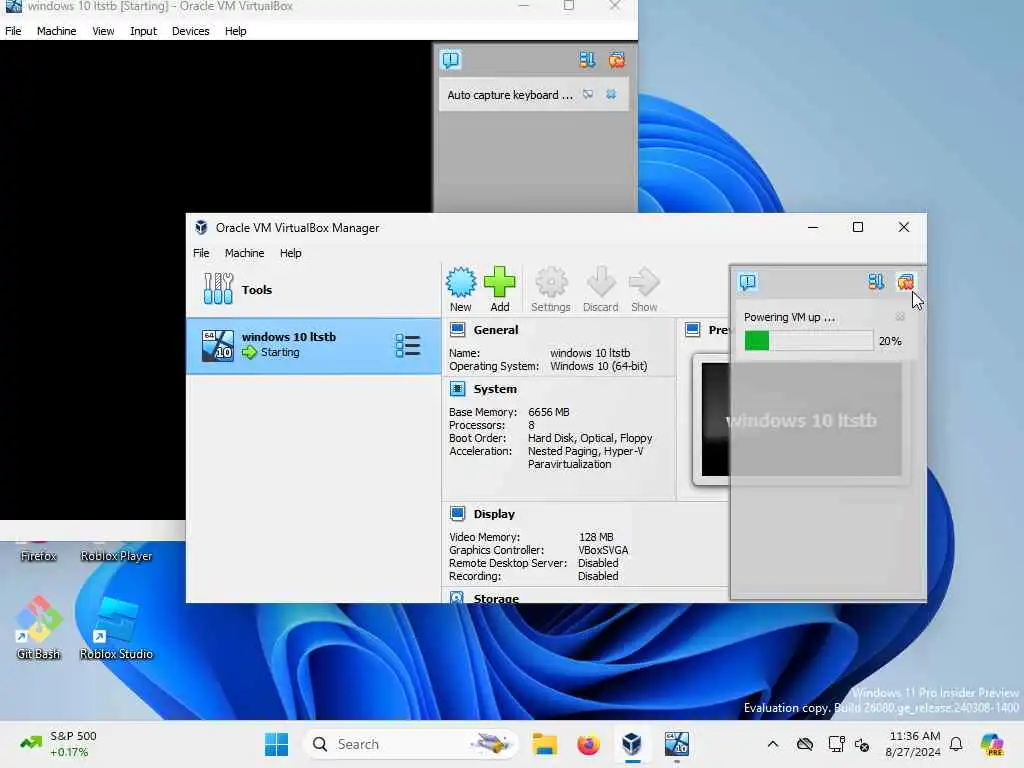
Task: Click notification center icon in VM window
Action: tap(451, 60)
